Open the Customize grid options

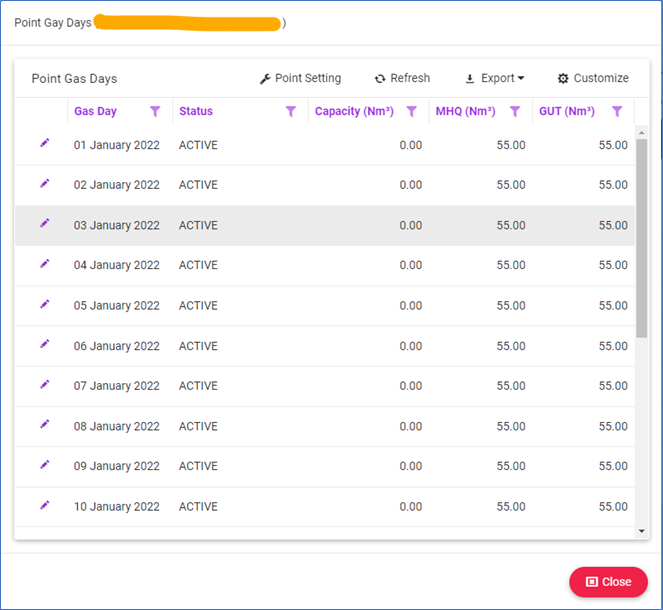[593, 78]
